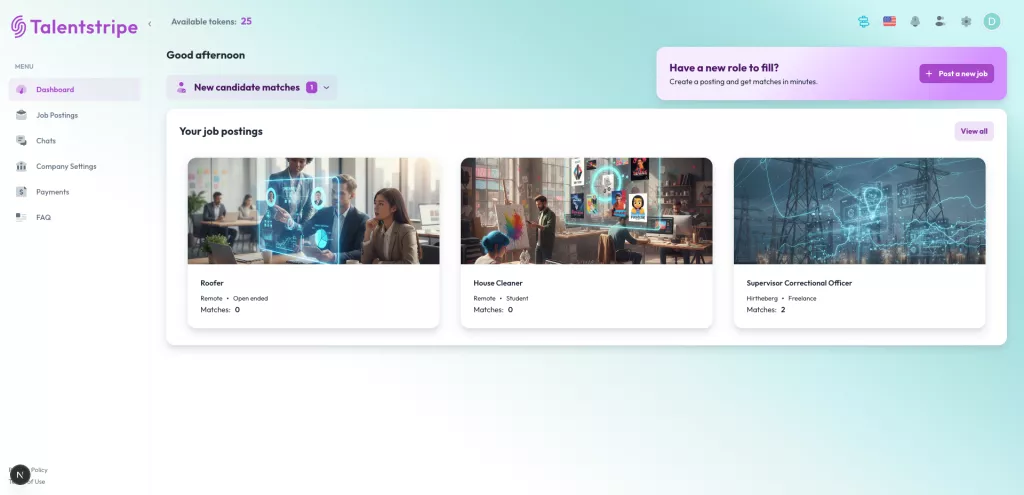The width and height of the screenshot is (1024, 495).
Task: Click the Talentstripe logo
Action: click(x=74, y=27)
